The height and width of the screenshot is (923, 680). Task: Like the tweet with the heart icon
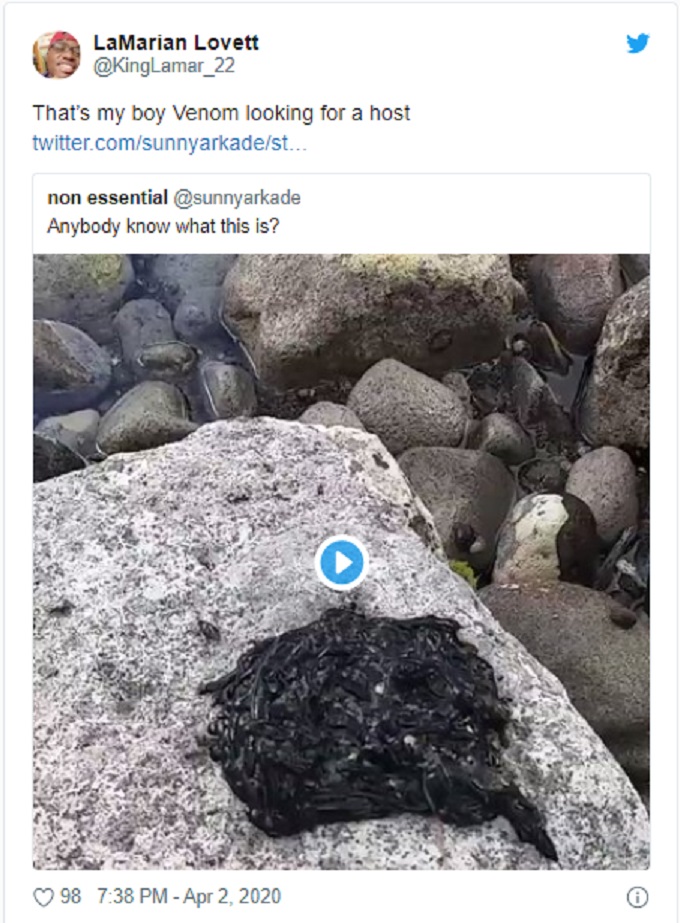[x=43, y=897]
